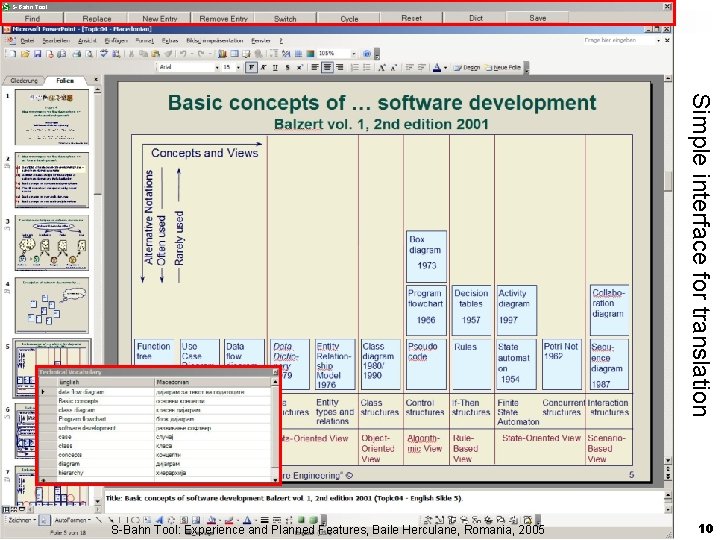The height and width of the screenshot is (540, 720).
Task: Click the Fill Color bucket in drawing toolbar
Action: point(212,520)
